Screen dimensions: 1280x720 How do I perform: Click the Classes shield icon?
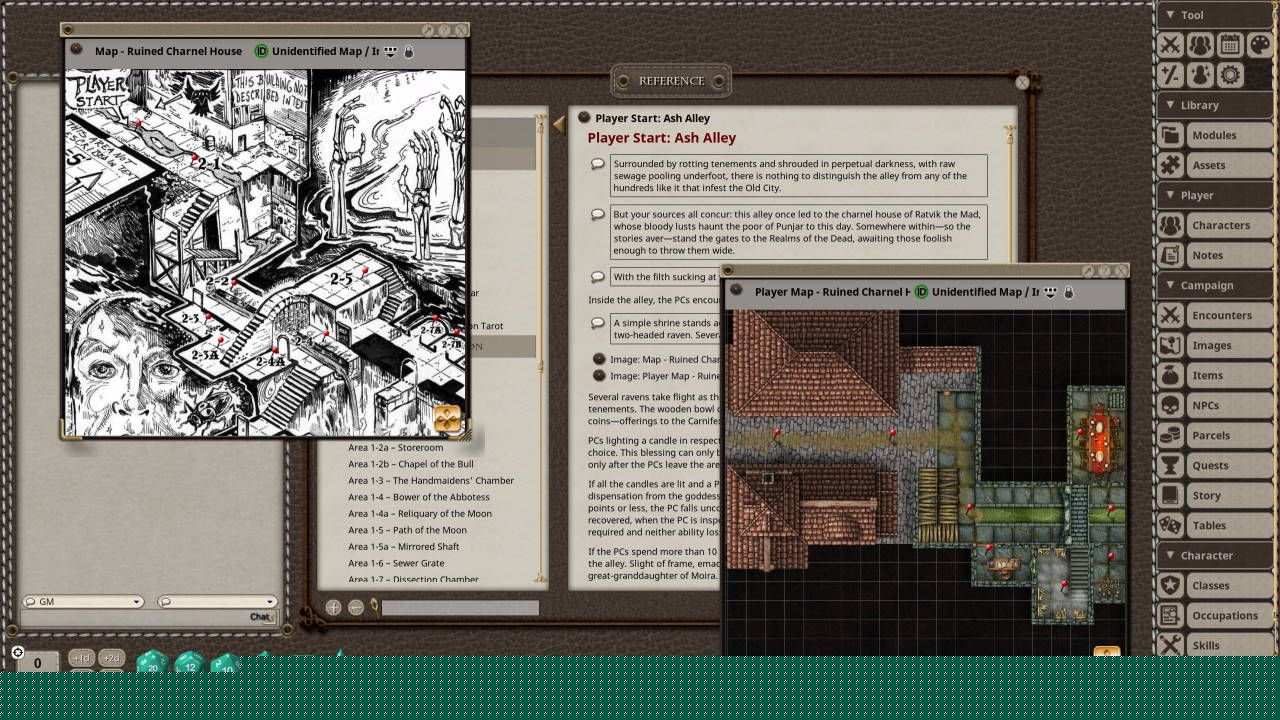(x=1170, y=585)
